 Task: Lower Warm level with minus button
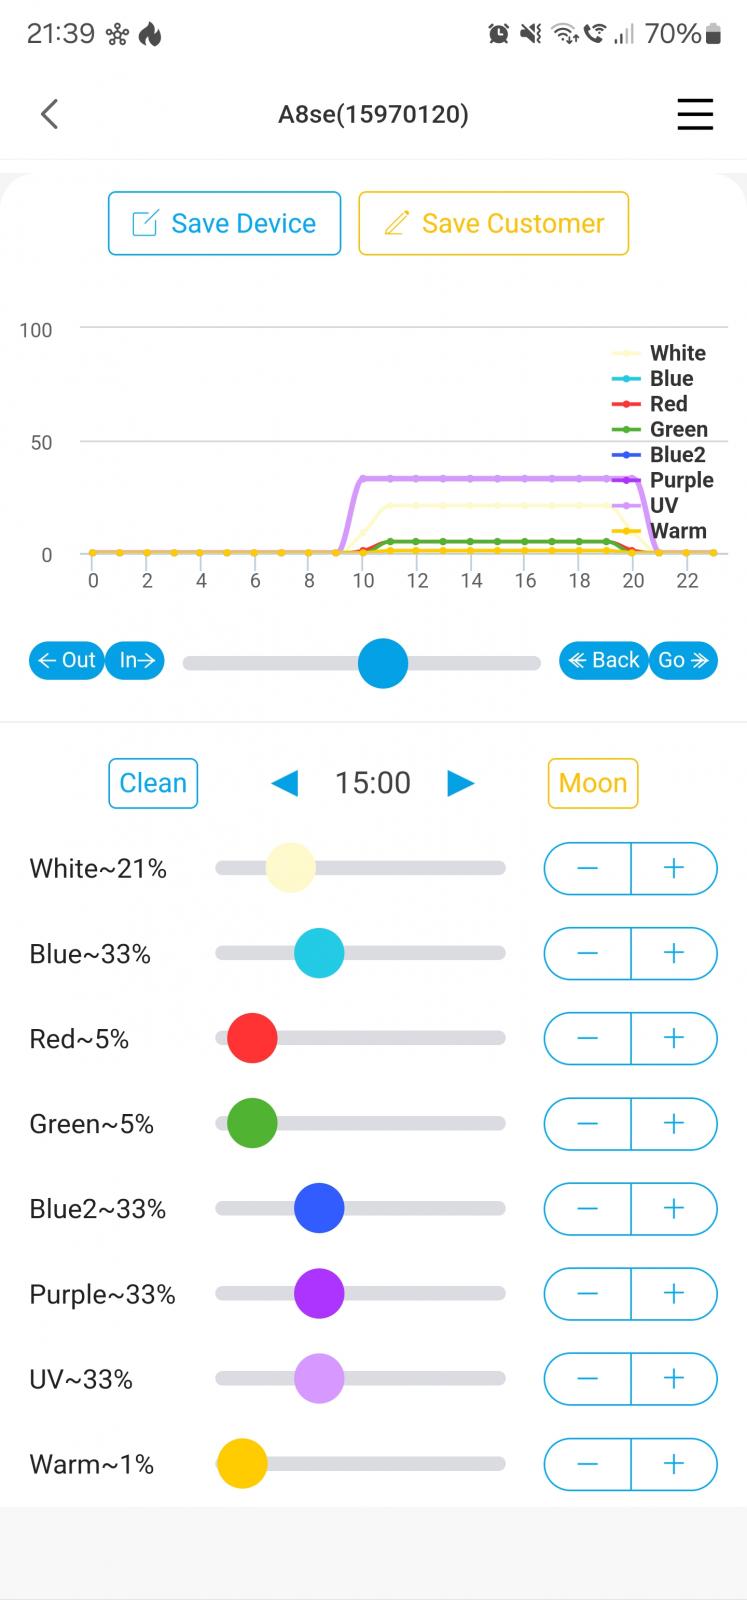pyautogui.click(x=587, y=1464)
